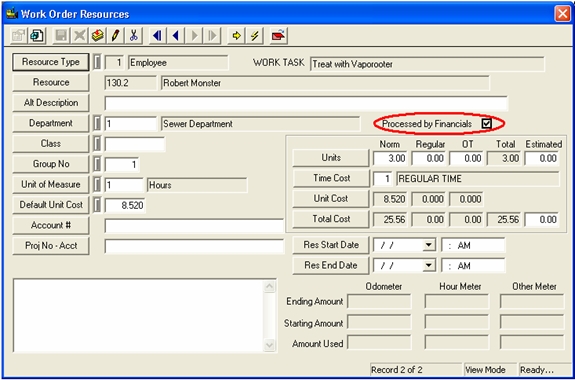Click the OT units field
Viewport: 575px width, 380px height.
pos(466,159)
